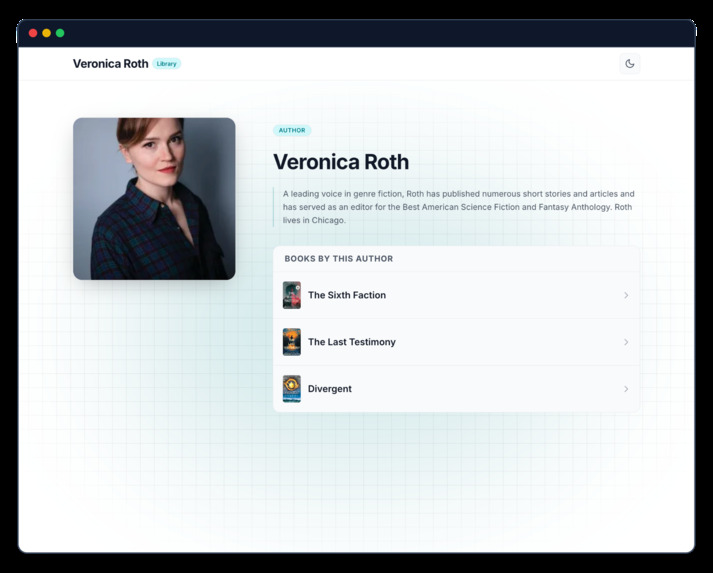Select the large Veronica Roth heading
713x573 pixels.
coord(341,162)
